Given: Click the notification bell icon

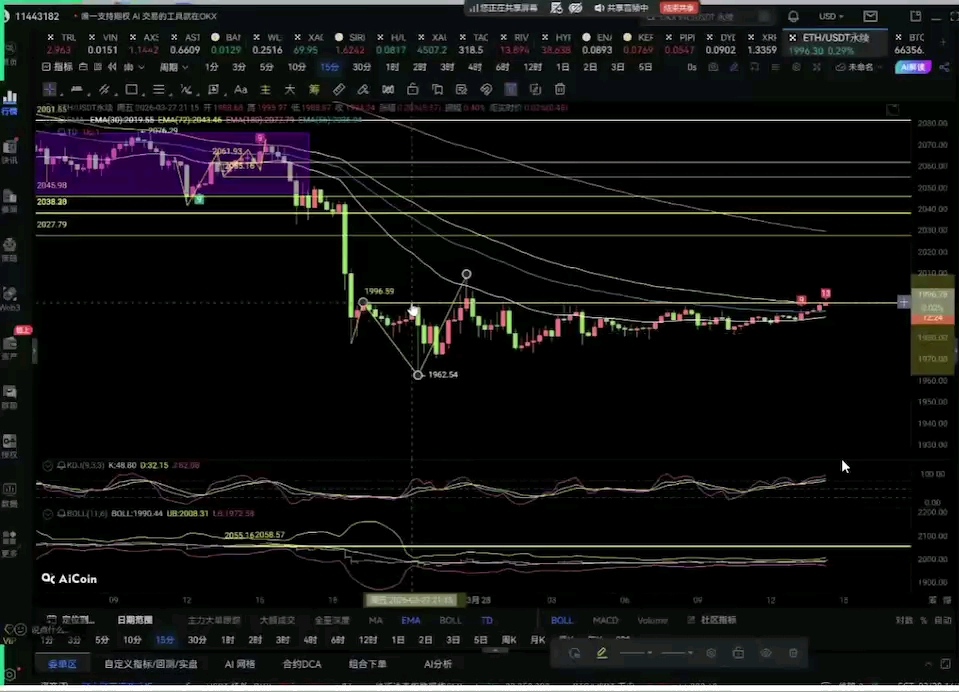Looking at the screenshot, I should tap(793, 17).
